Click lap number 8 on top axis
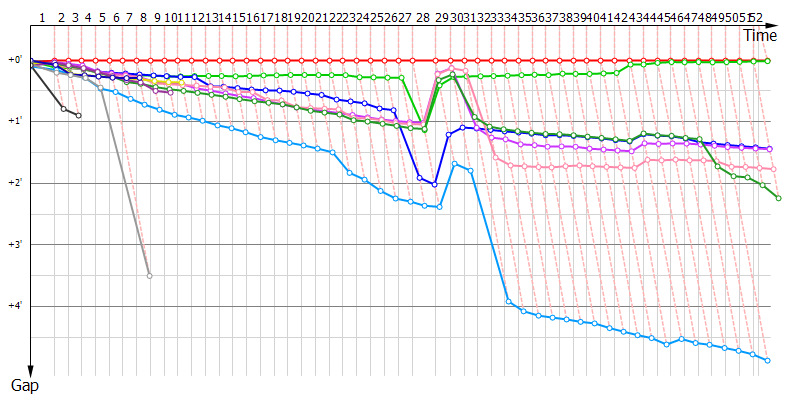 (x=145, y=18)
